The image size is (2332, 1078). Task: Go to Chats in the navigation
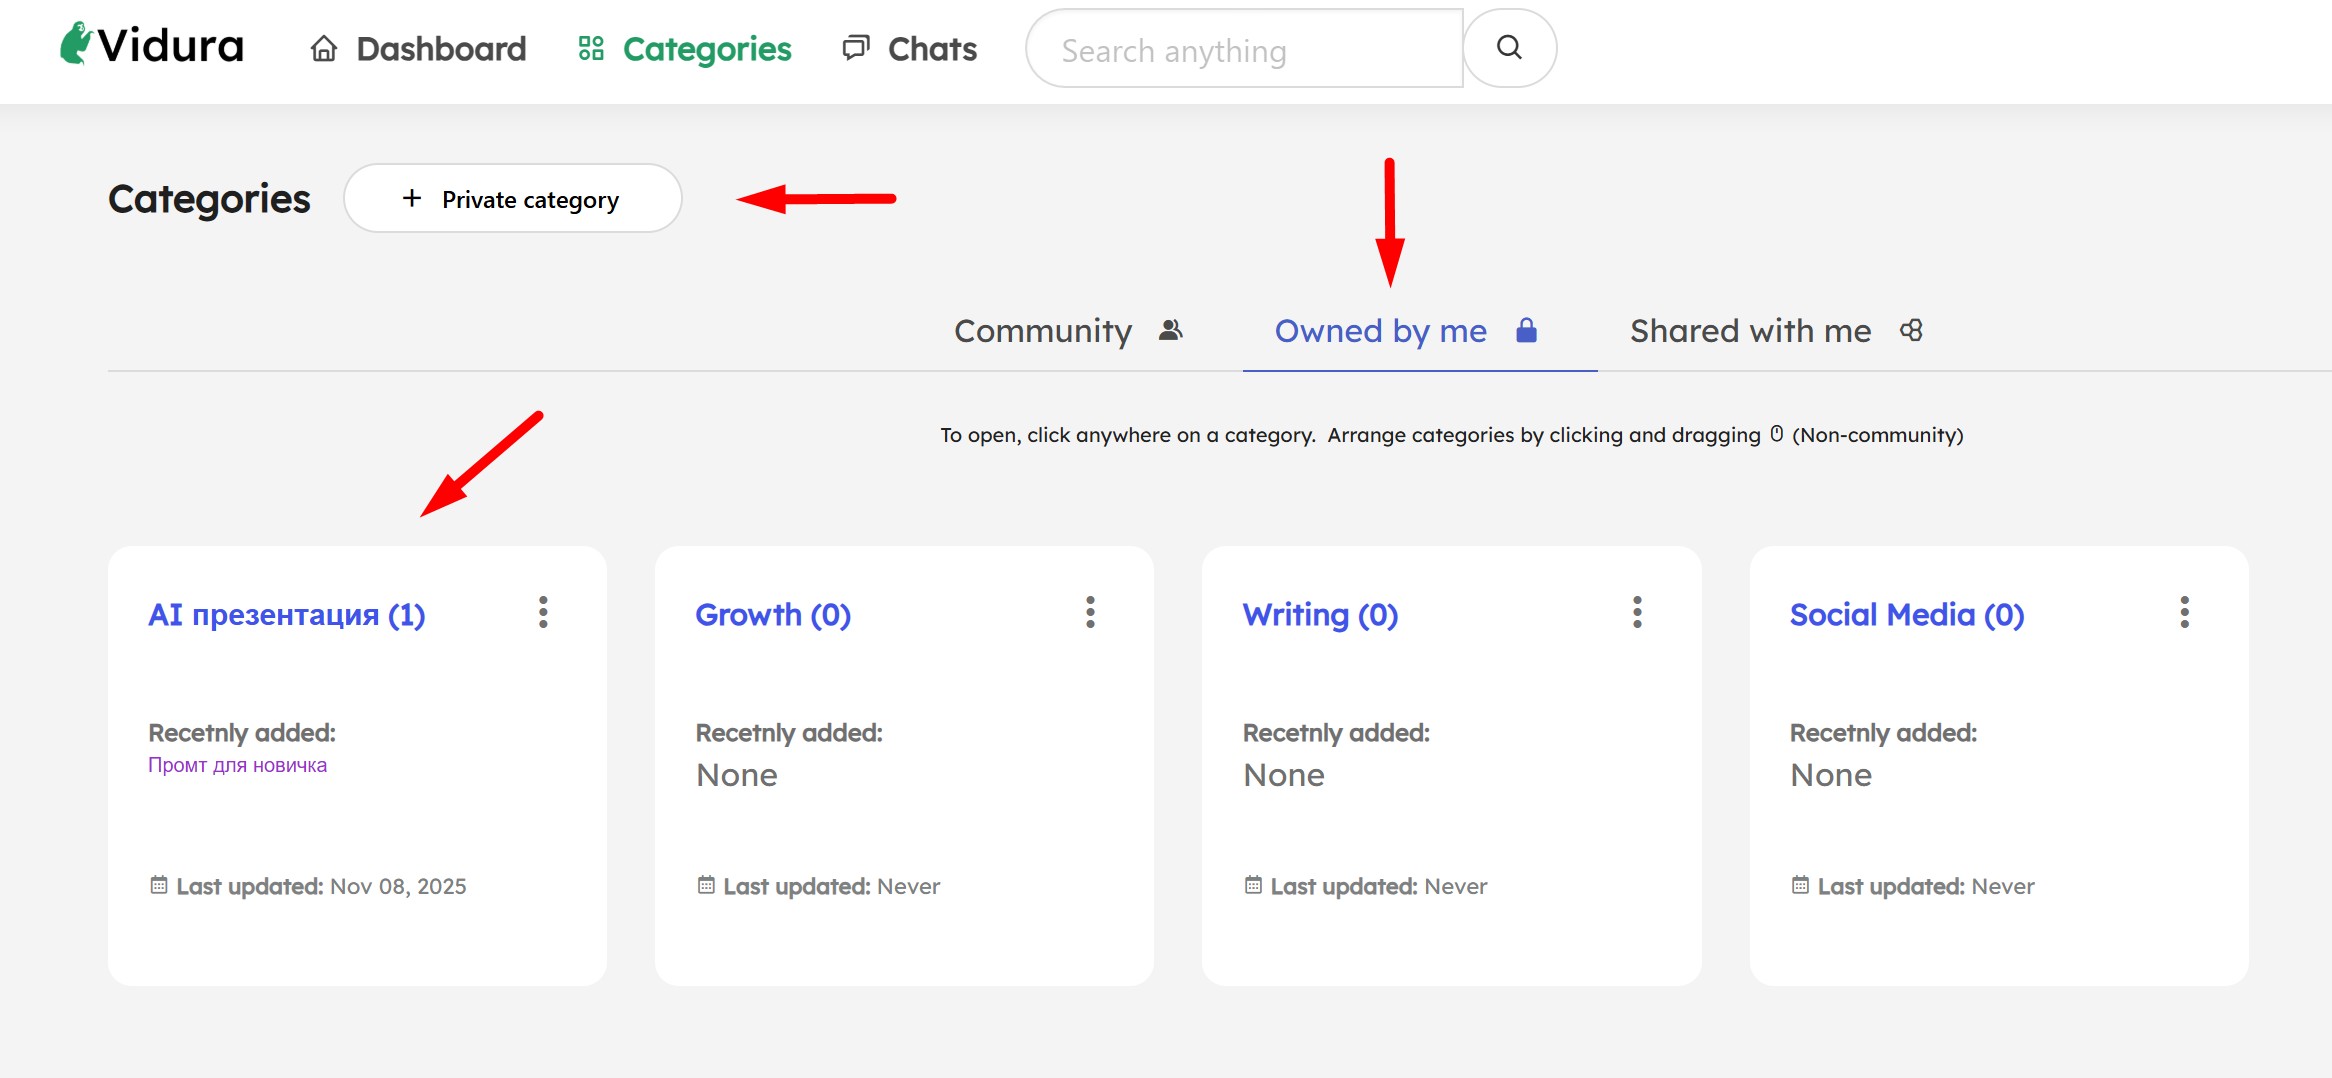click(x=931, y=49)
